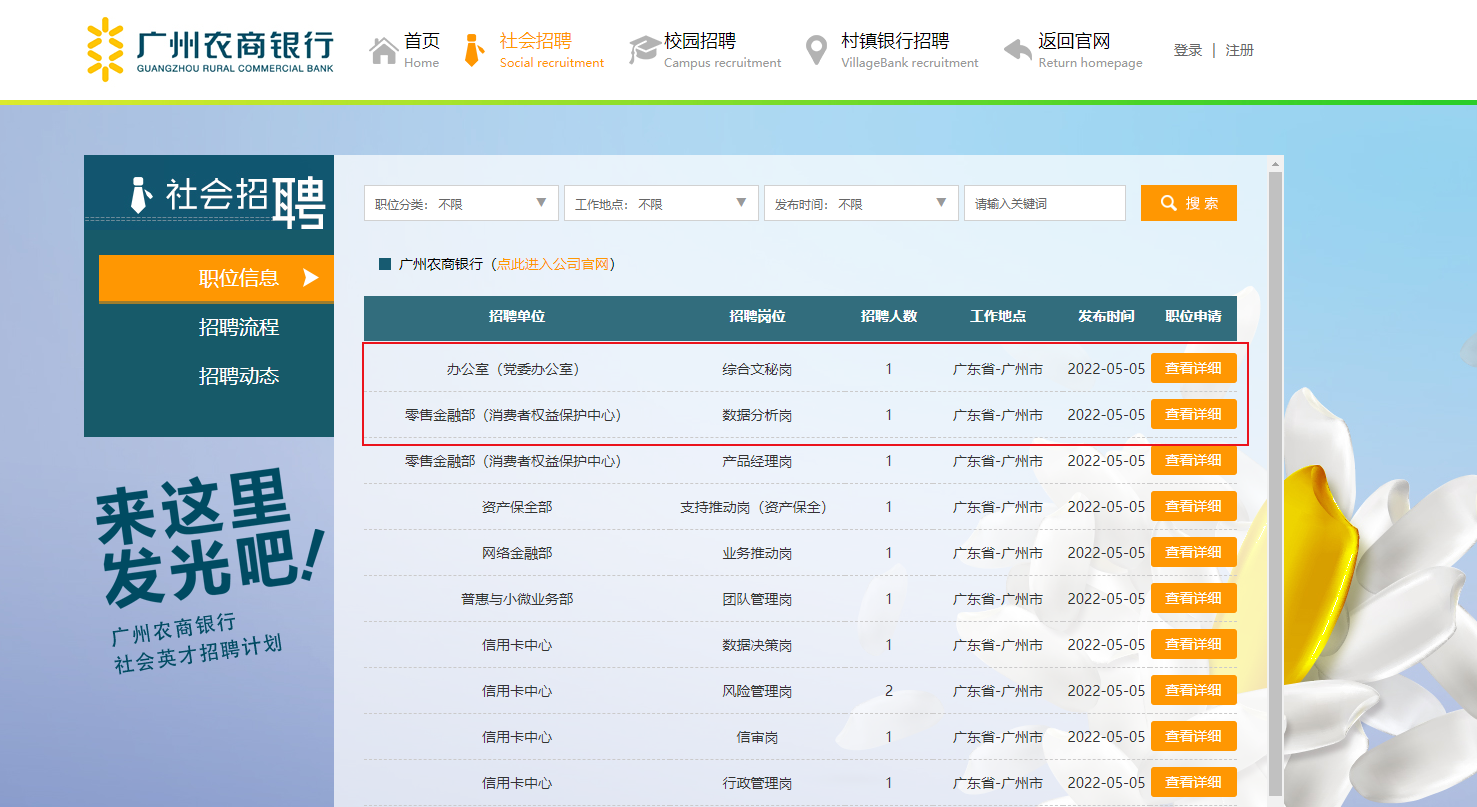Click the 产品经理岗 position name
Viewport: 1477px width, 807px height.
point(757,461)
